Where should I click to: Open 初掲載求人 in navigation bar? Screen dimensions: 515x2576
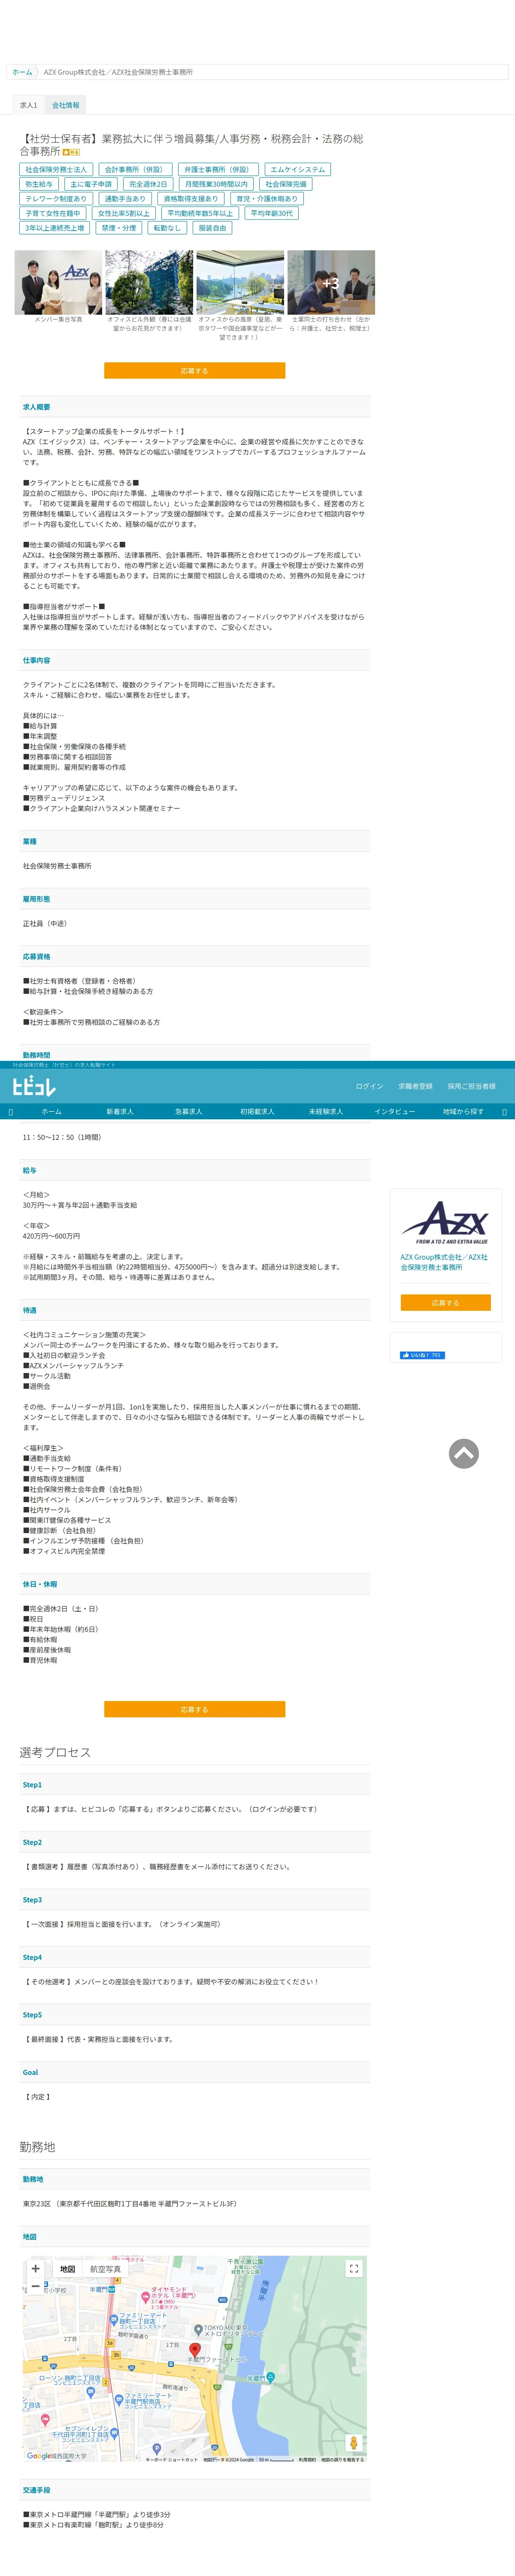click(x=257, y=1111)
